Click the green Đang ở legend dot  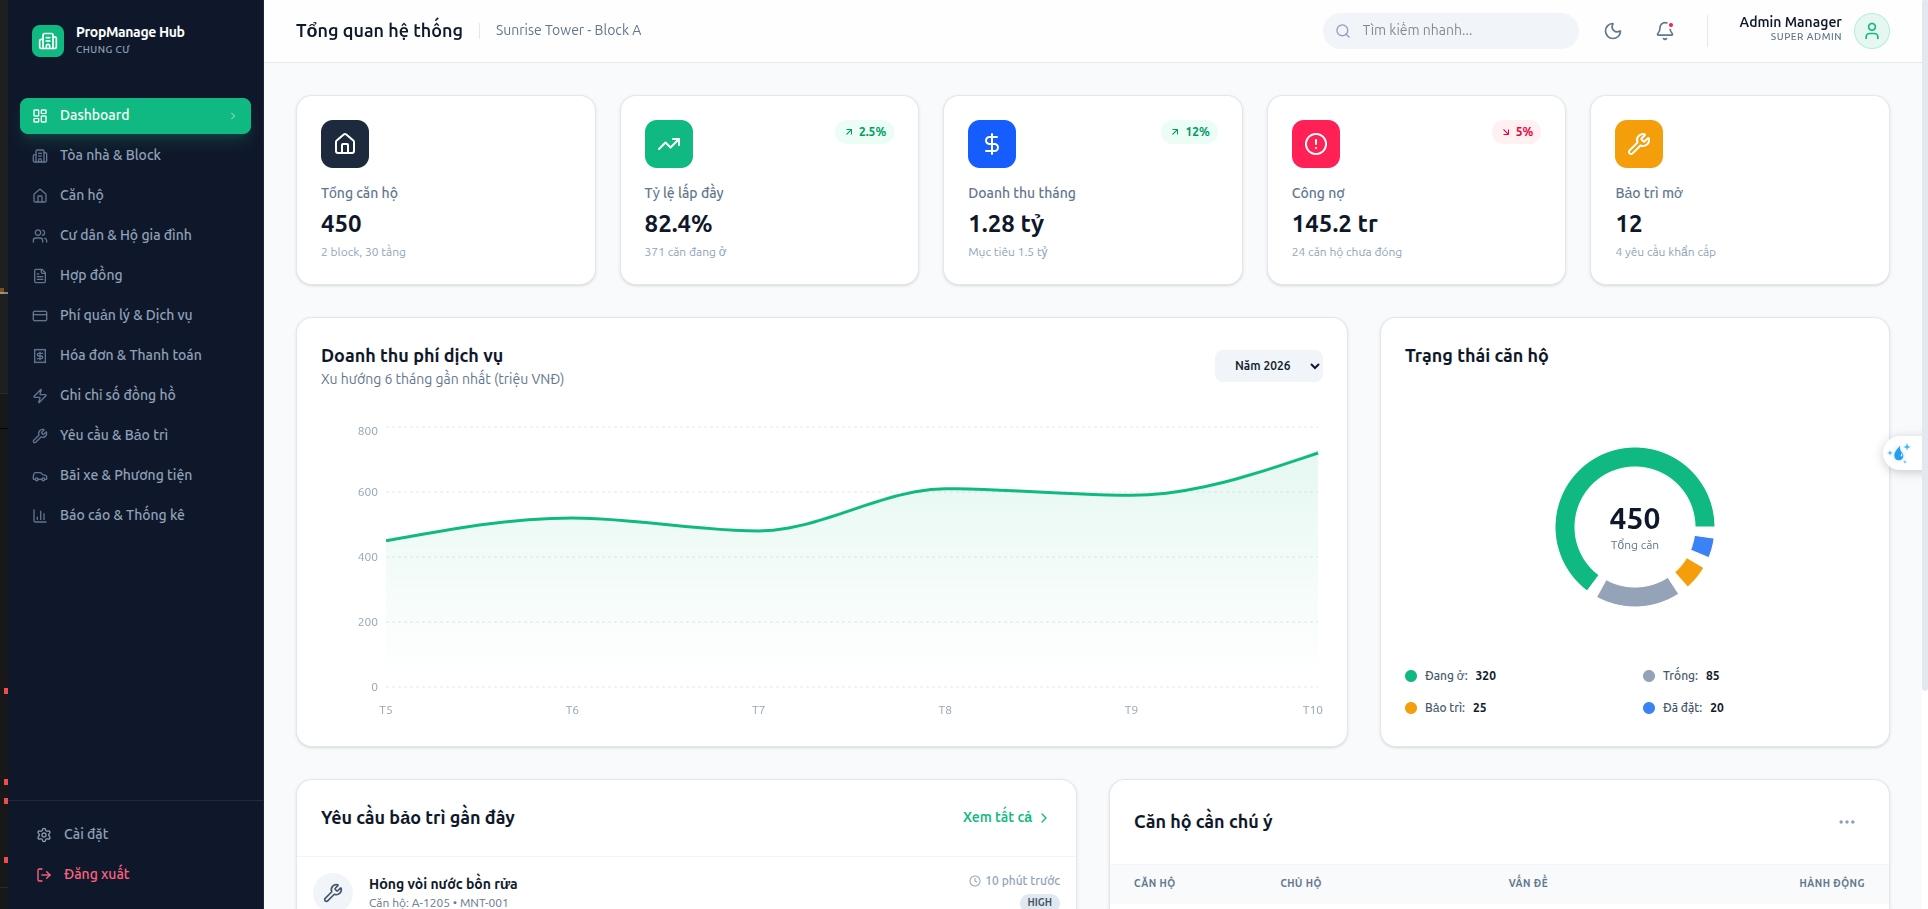click(1411, 676)
